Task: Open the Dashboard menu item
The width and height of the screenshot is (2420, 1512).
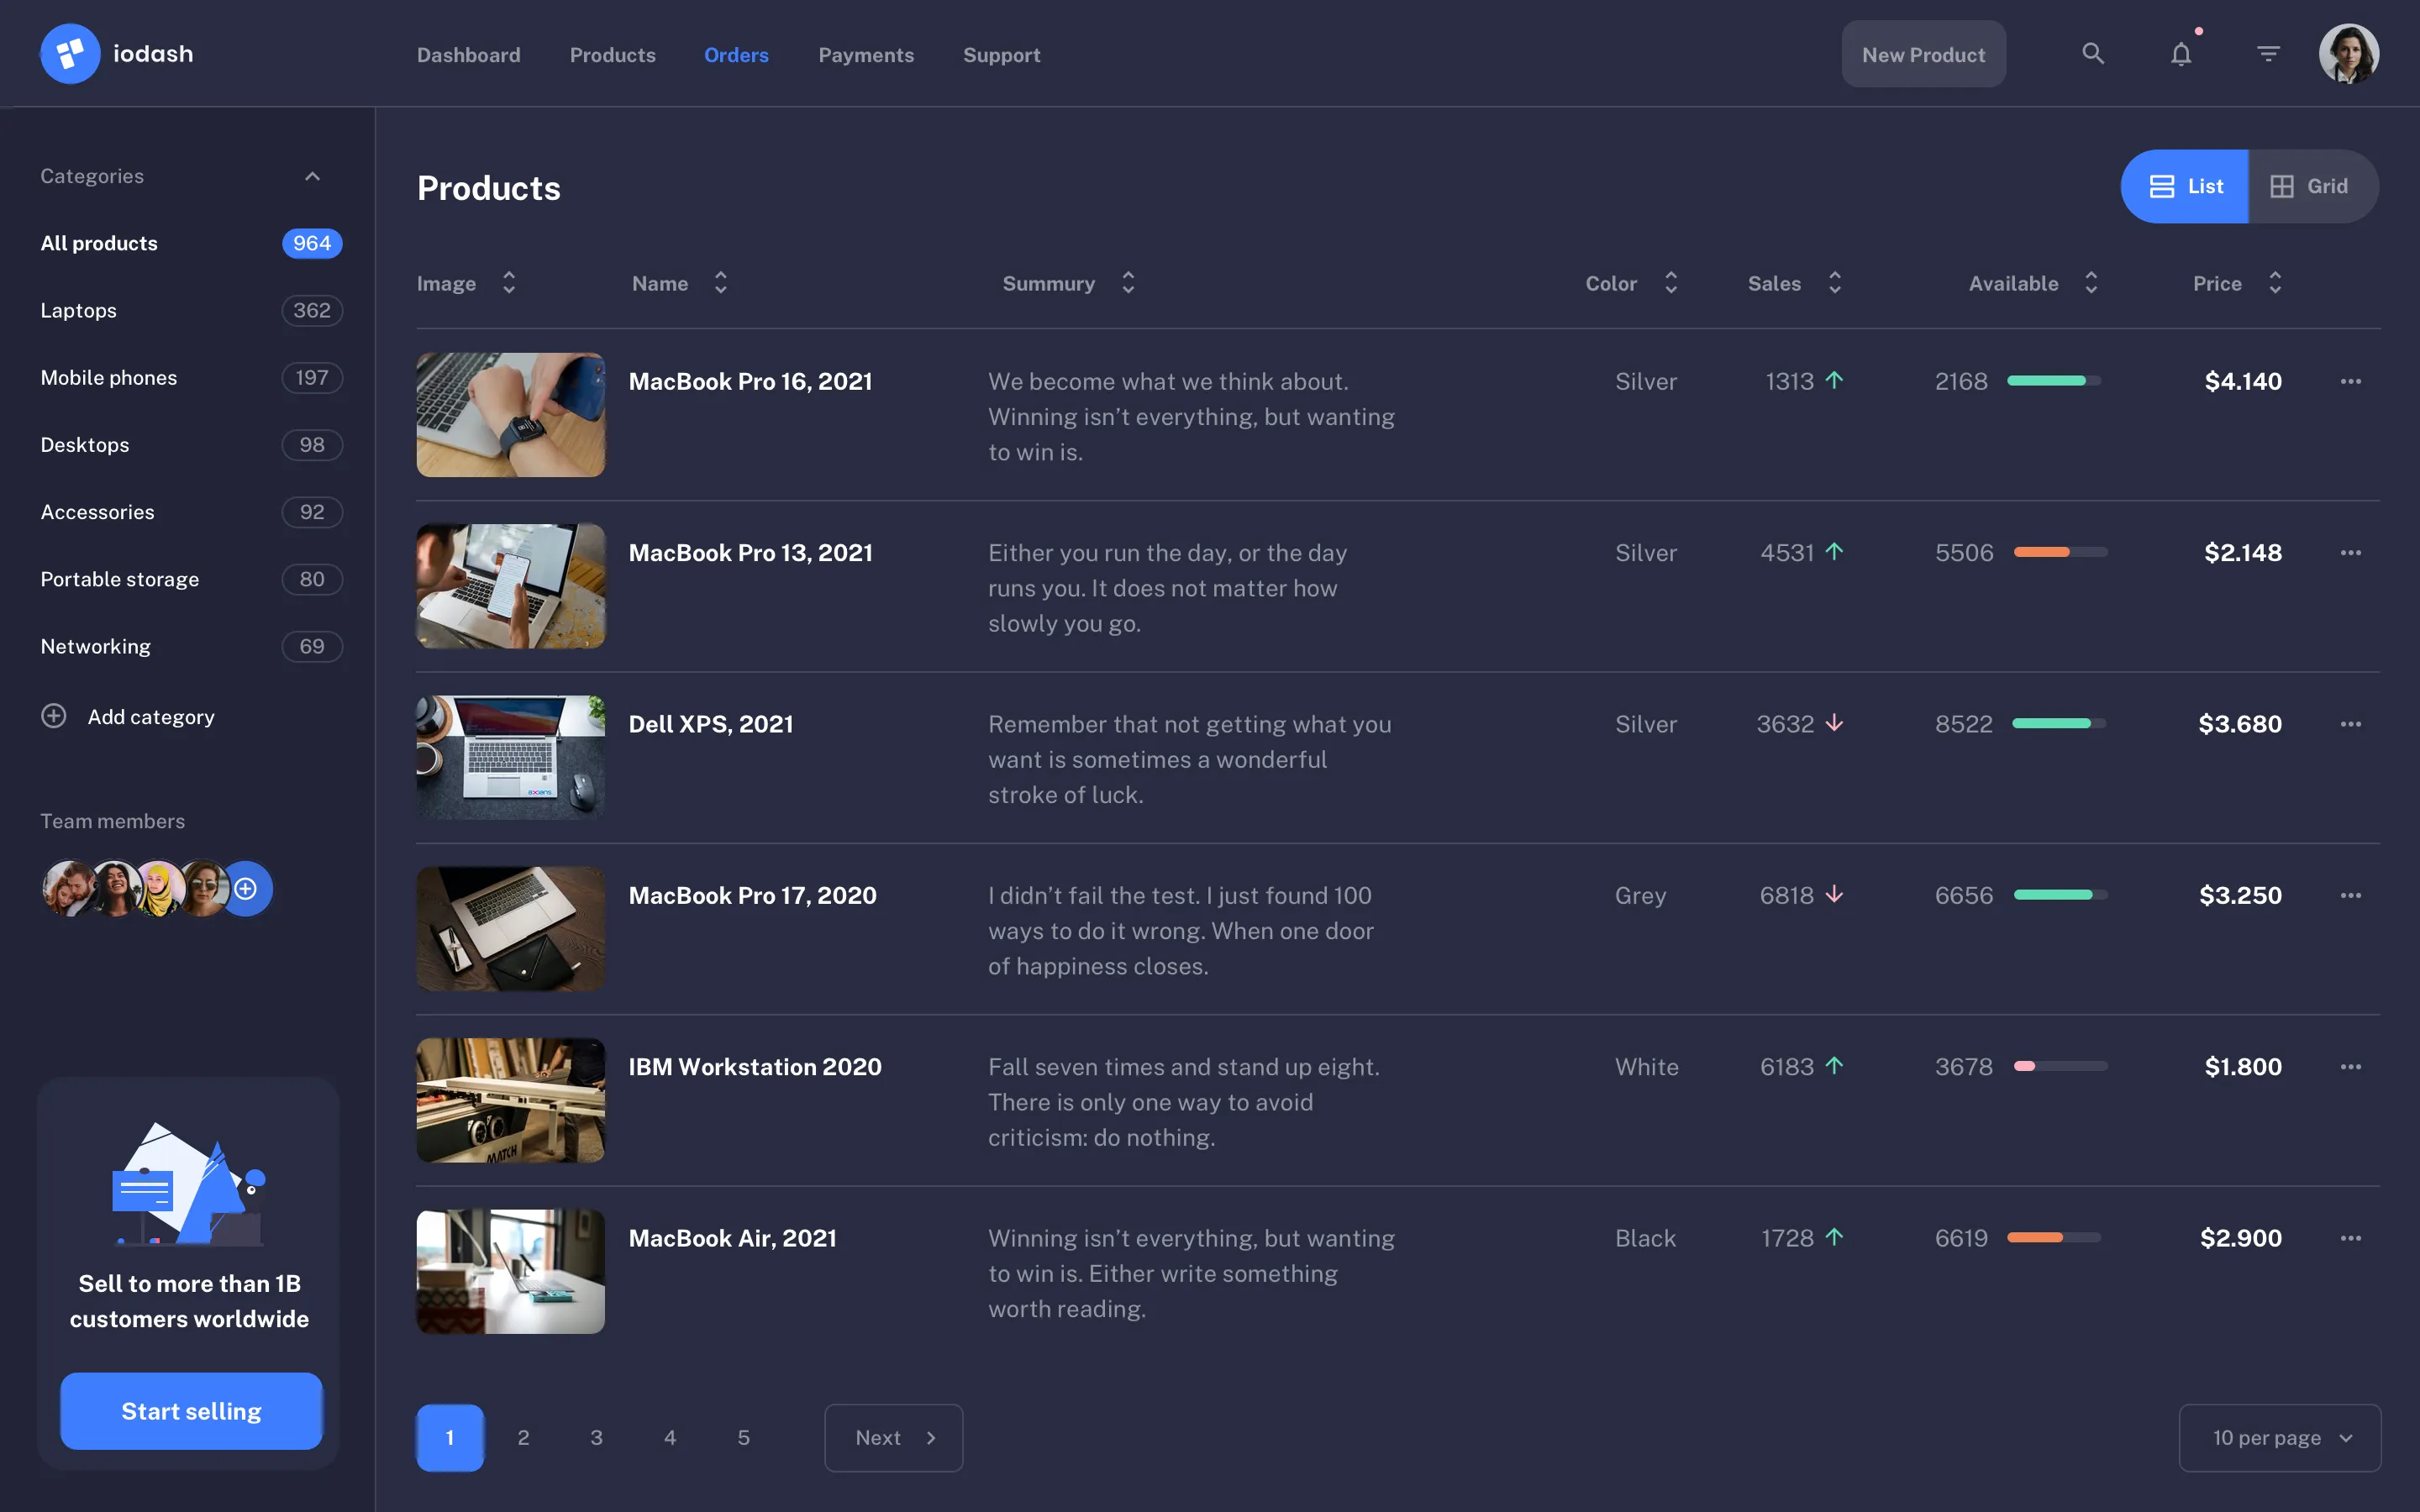Action: point(468,55)
